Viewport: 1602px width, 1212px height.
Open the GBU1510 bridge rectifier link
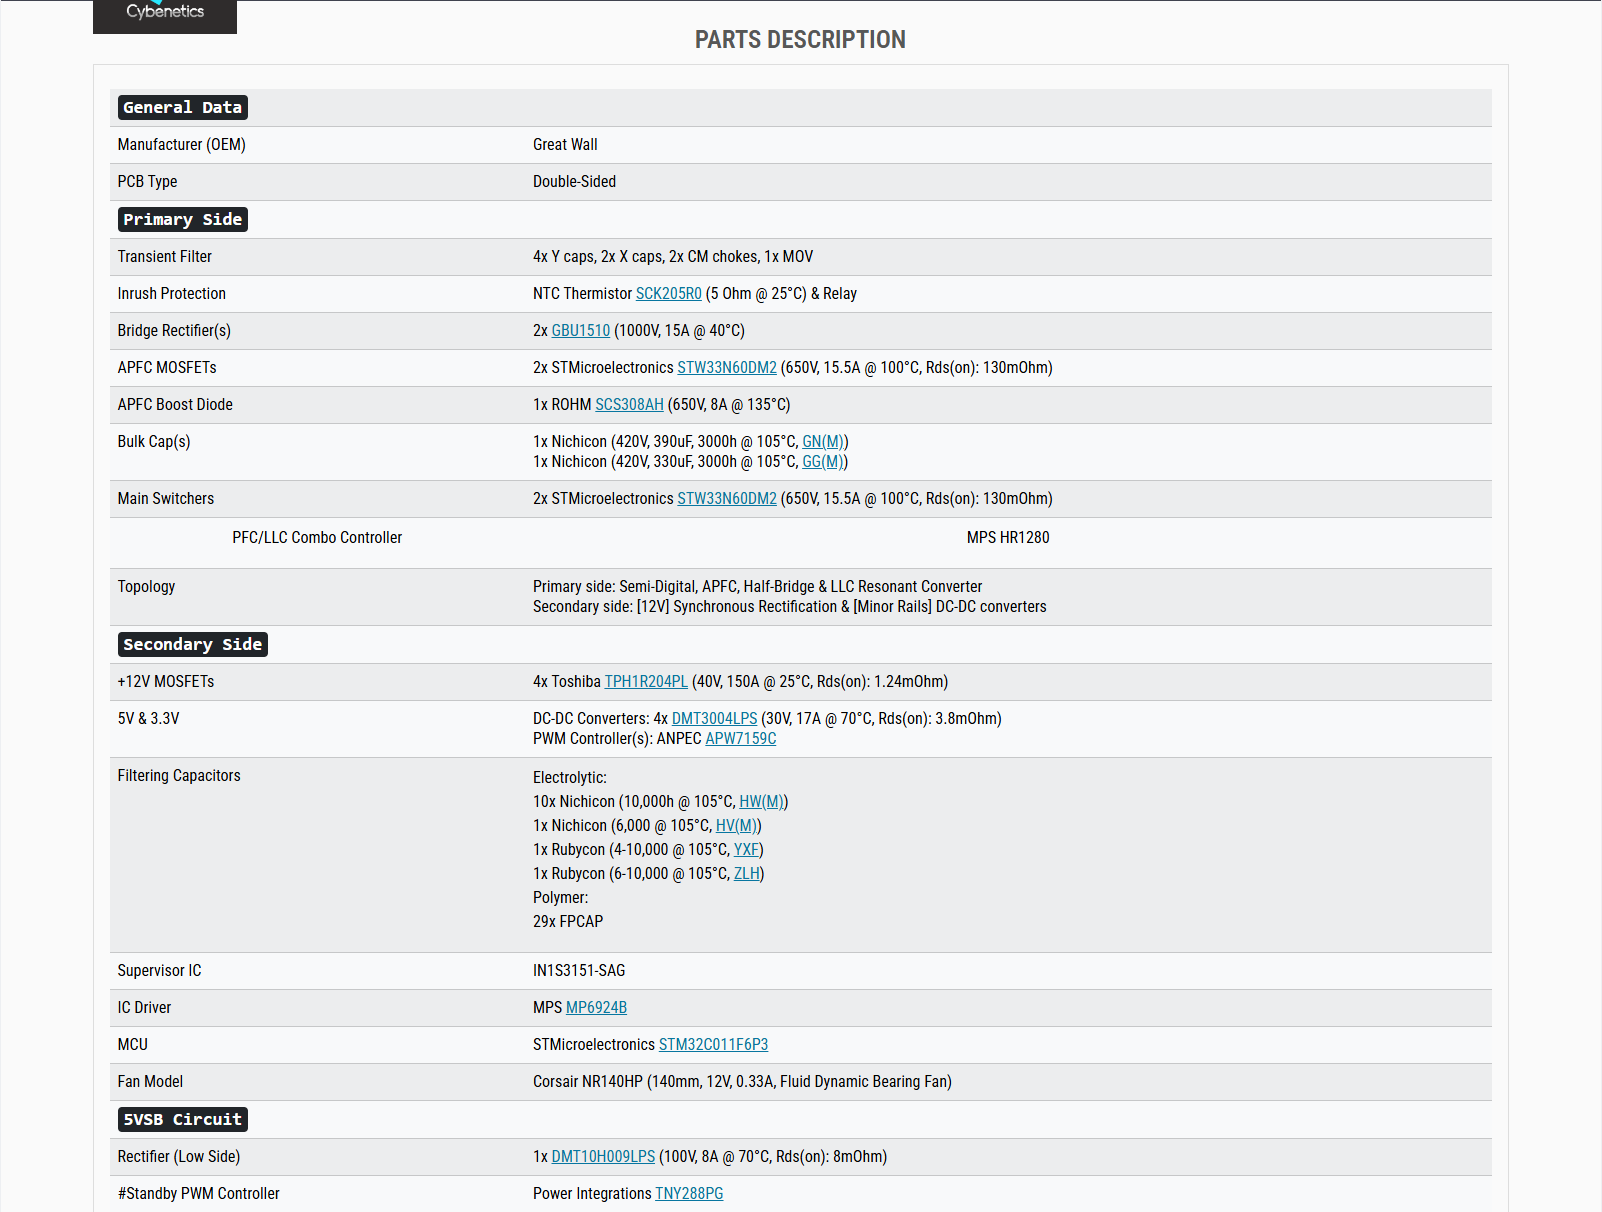point(580,331)
